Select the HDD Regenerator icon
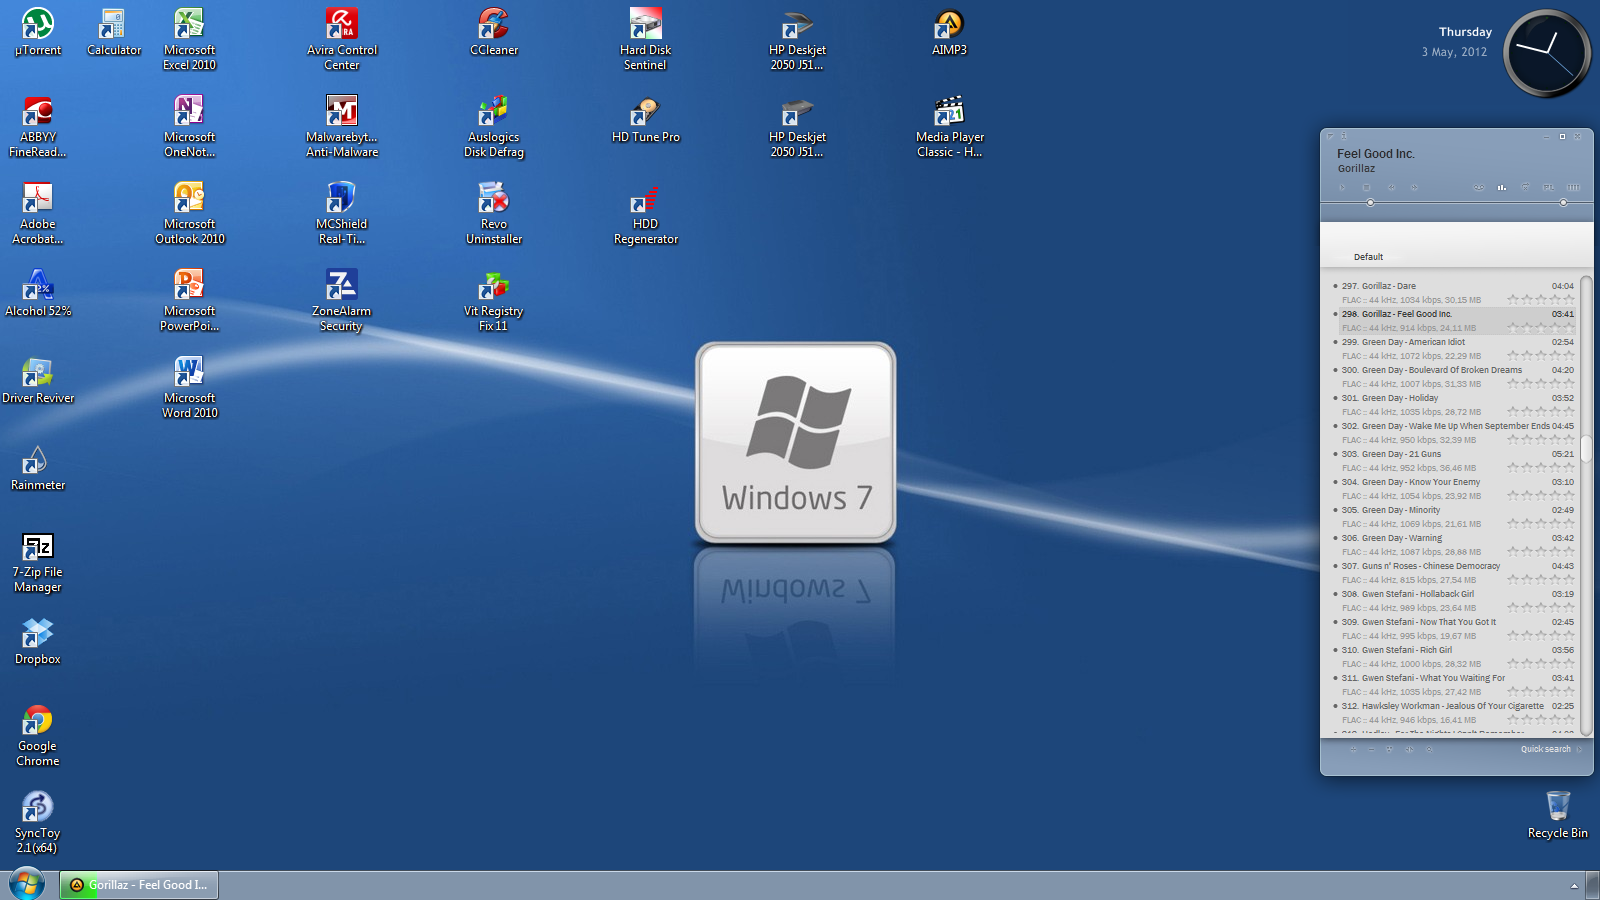 tap(646, 213)
